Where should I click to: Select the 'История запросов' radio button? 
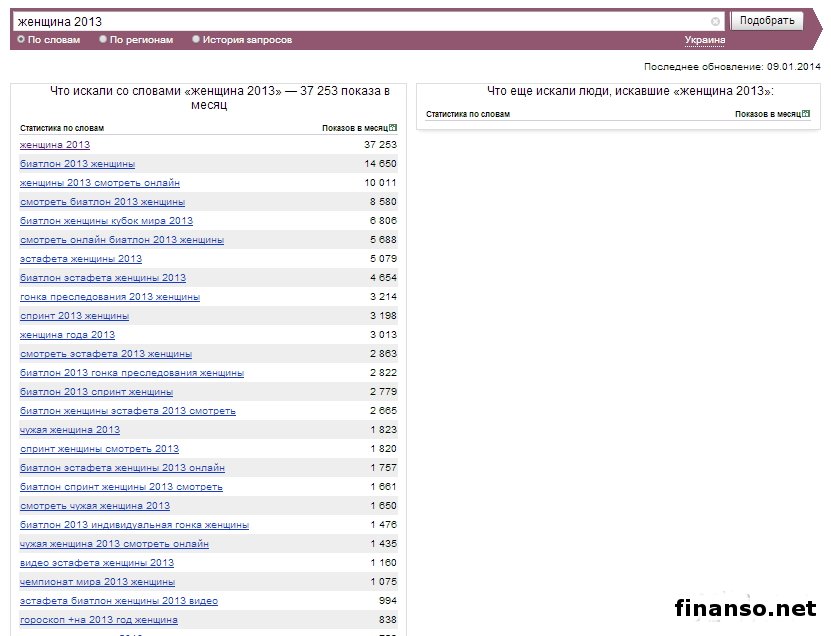196,40
